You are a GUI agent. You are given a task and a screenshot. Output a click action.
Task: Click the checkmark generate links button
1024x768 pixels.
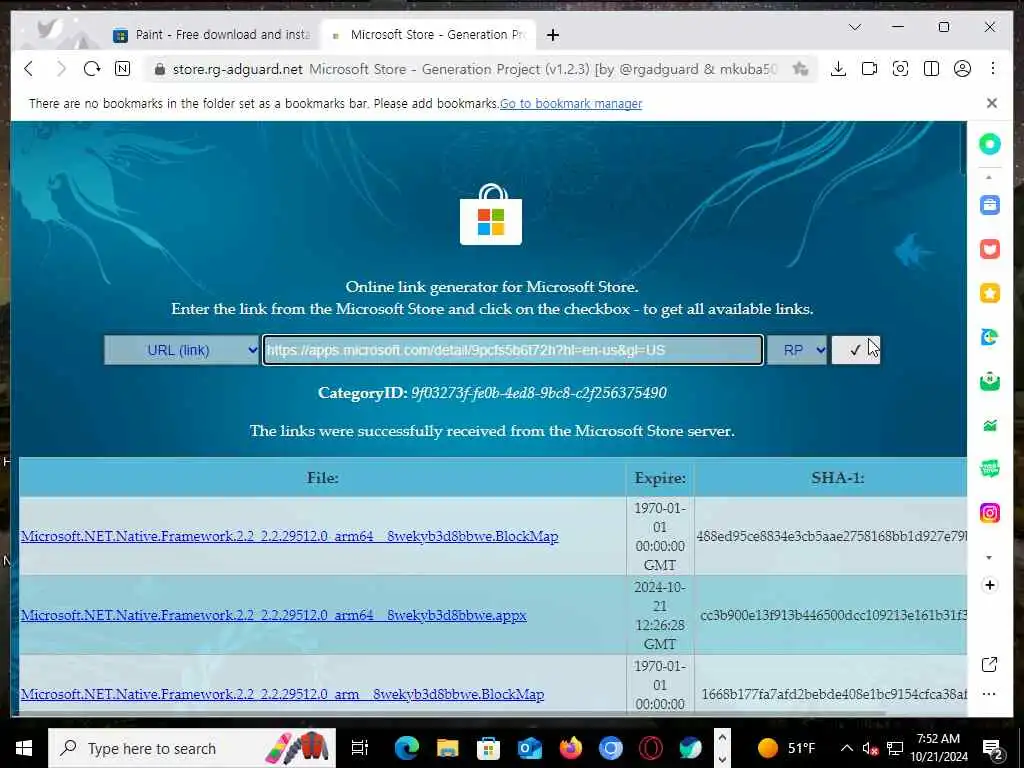(856, 350)
